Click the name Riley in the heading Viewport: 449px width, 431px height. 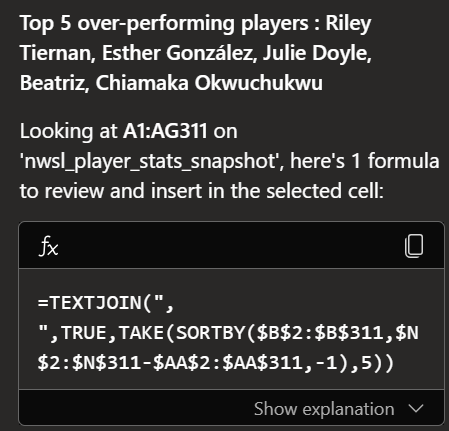[x=348, y=24]
